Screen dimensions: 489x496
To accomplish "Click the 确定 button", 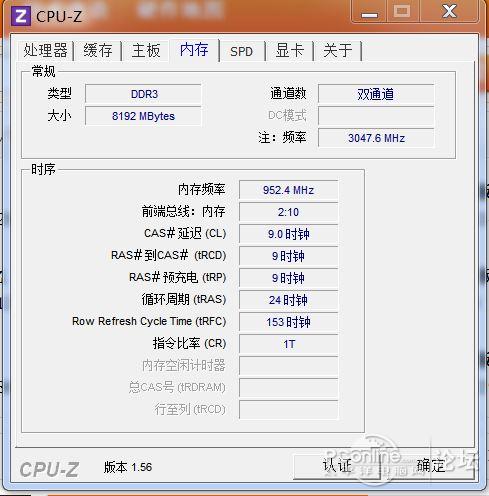I will [431, 466].
